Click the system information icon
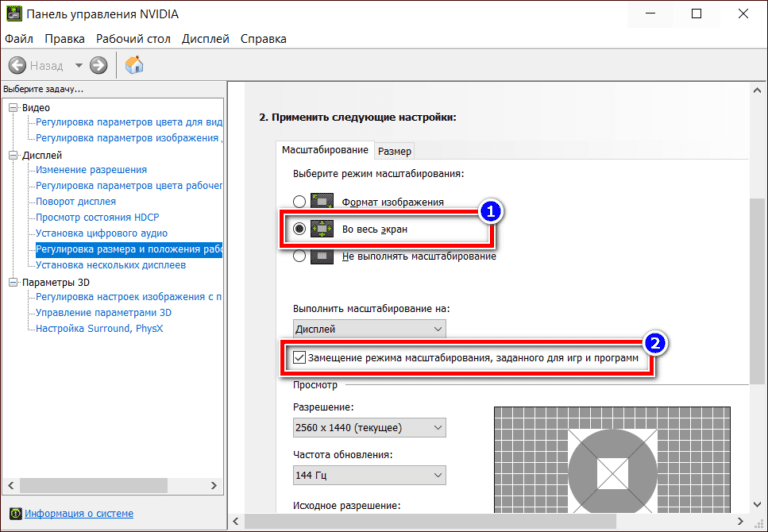The height and width of the screenshot is (532, 768). click(x=16, y=513)
